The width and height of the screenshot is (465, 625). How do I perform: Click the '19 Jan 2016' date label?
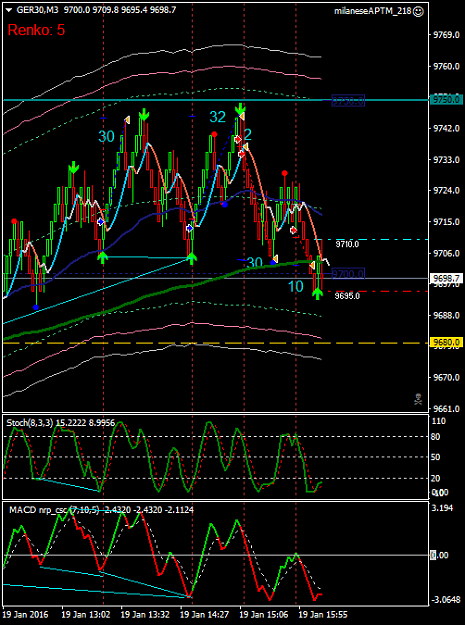26,614
